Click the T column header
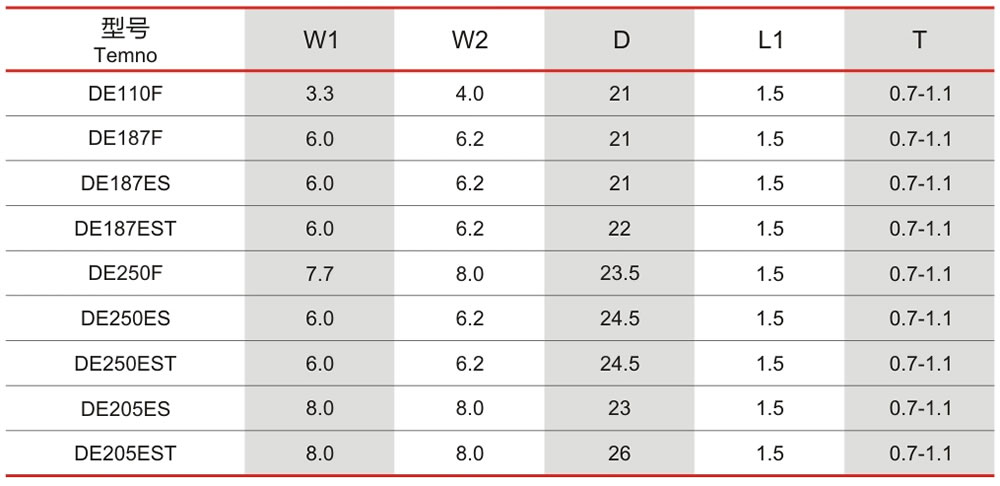This screenshot has height=486, width=1000. point(919,40)
